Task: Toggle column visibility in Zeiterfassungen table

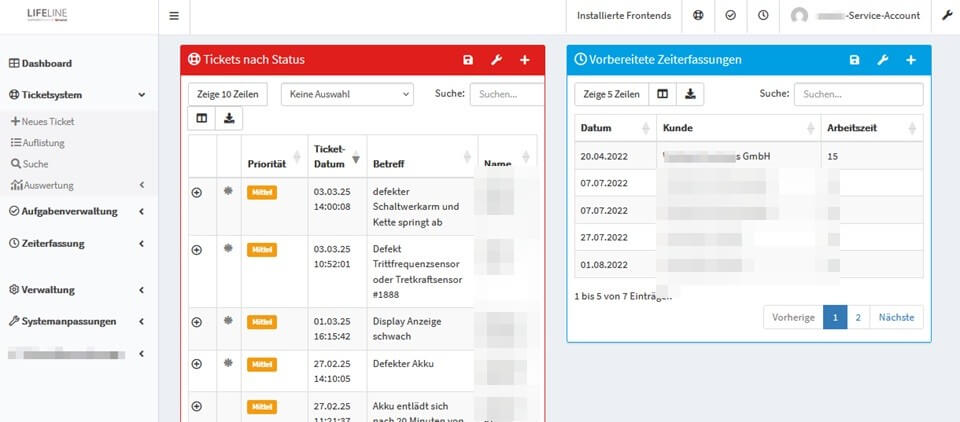Action: click(662, 94)
